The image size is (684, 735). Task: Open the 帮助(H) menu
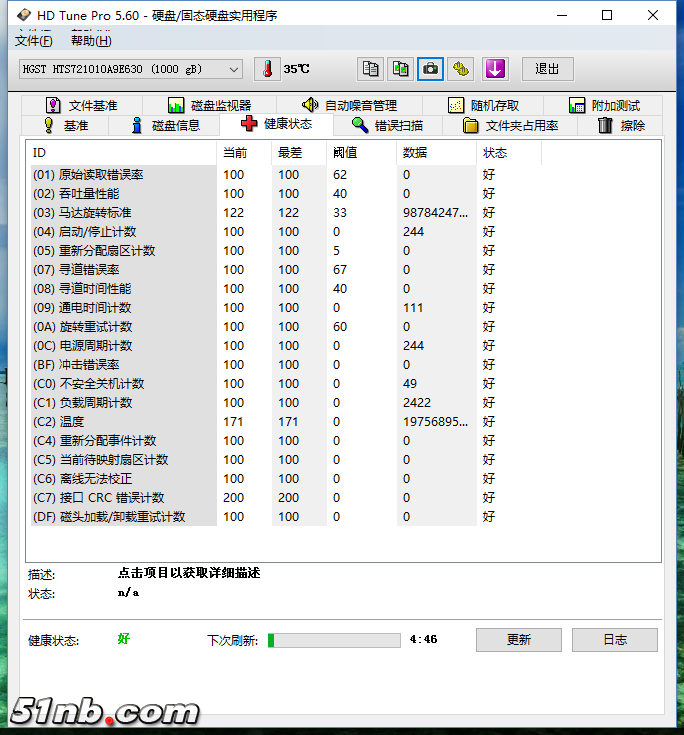click(91, 41)
